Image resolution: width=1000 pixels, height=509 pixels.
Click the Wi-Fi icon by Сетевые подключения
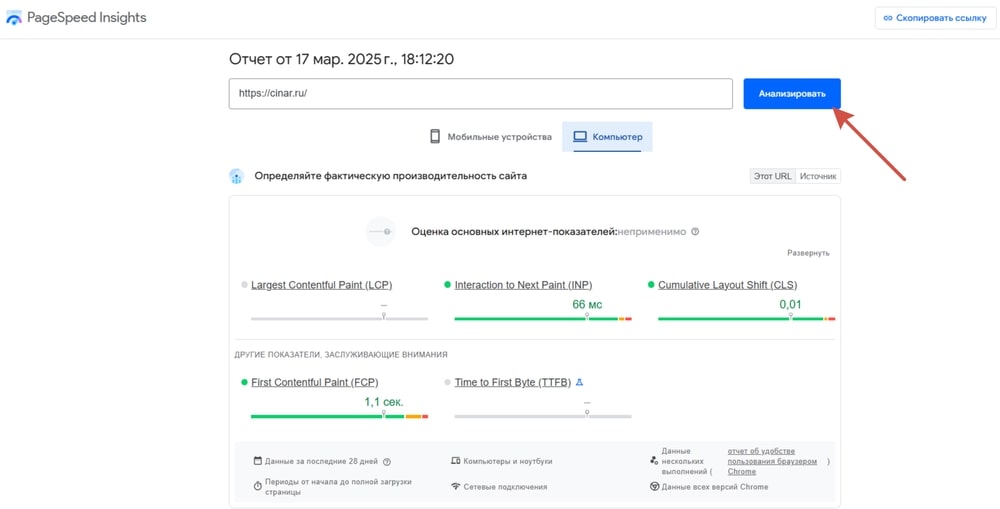click(x=455, y=487)
